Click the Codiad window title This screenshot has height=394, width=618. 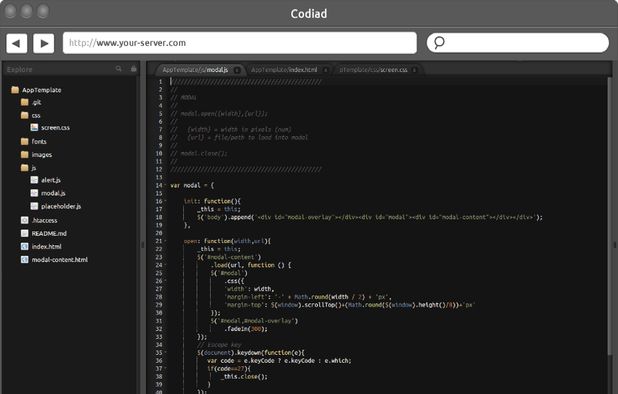click(309, 13)
